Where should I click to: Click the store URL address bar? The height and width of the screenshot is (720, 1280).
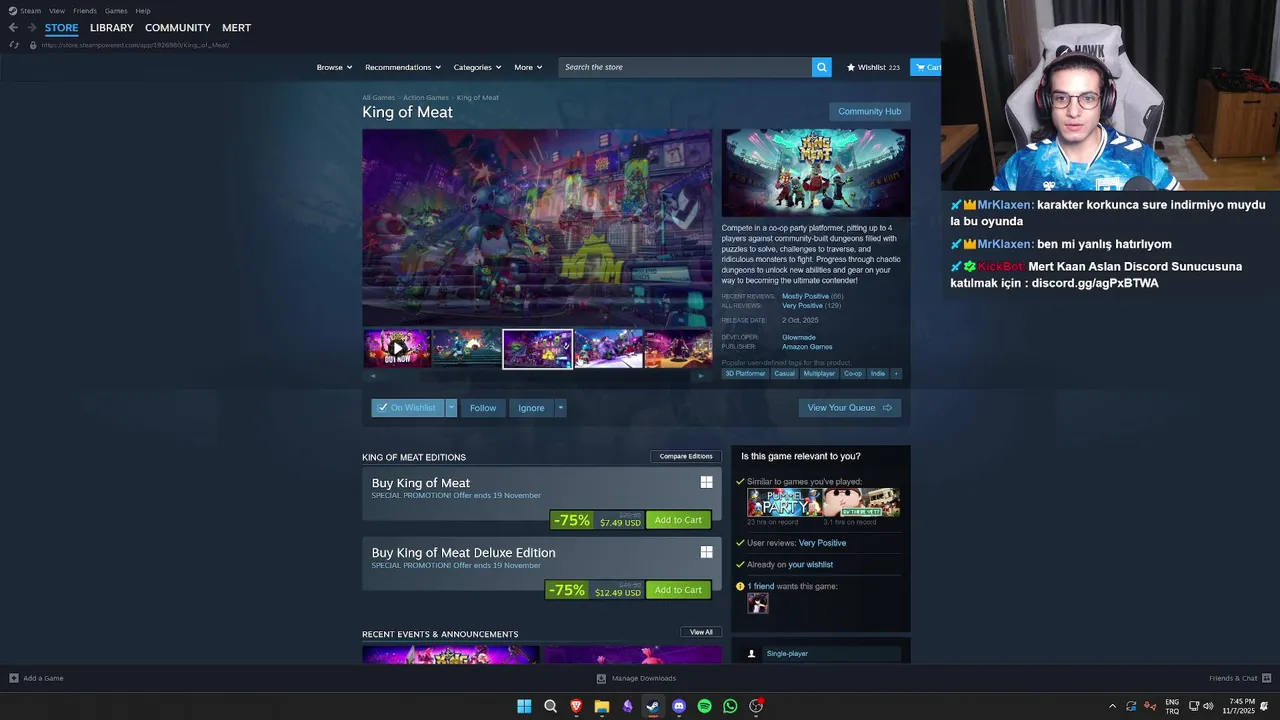tap(135, 45)
